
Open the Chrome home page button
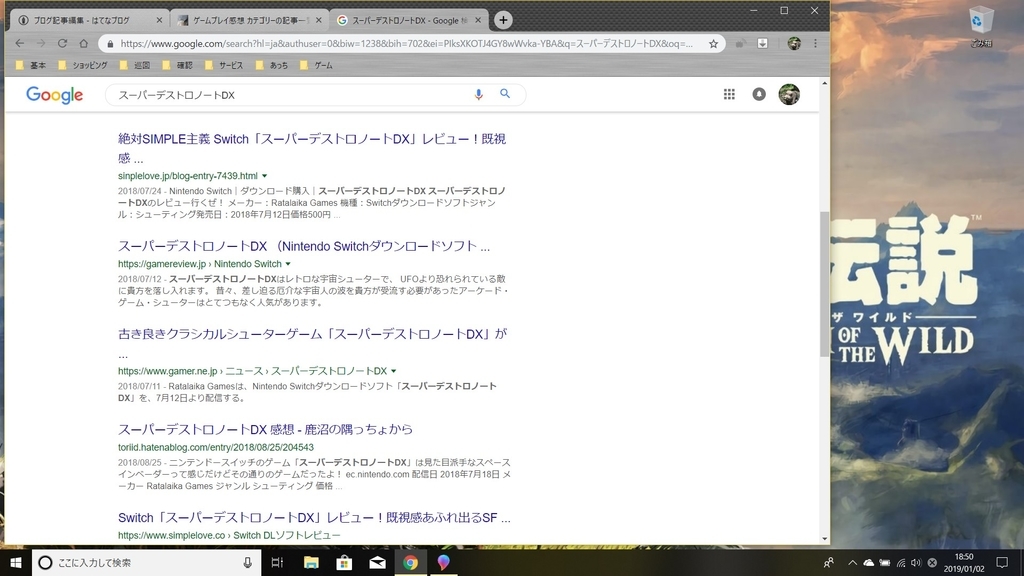point(84,43)
